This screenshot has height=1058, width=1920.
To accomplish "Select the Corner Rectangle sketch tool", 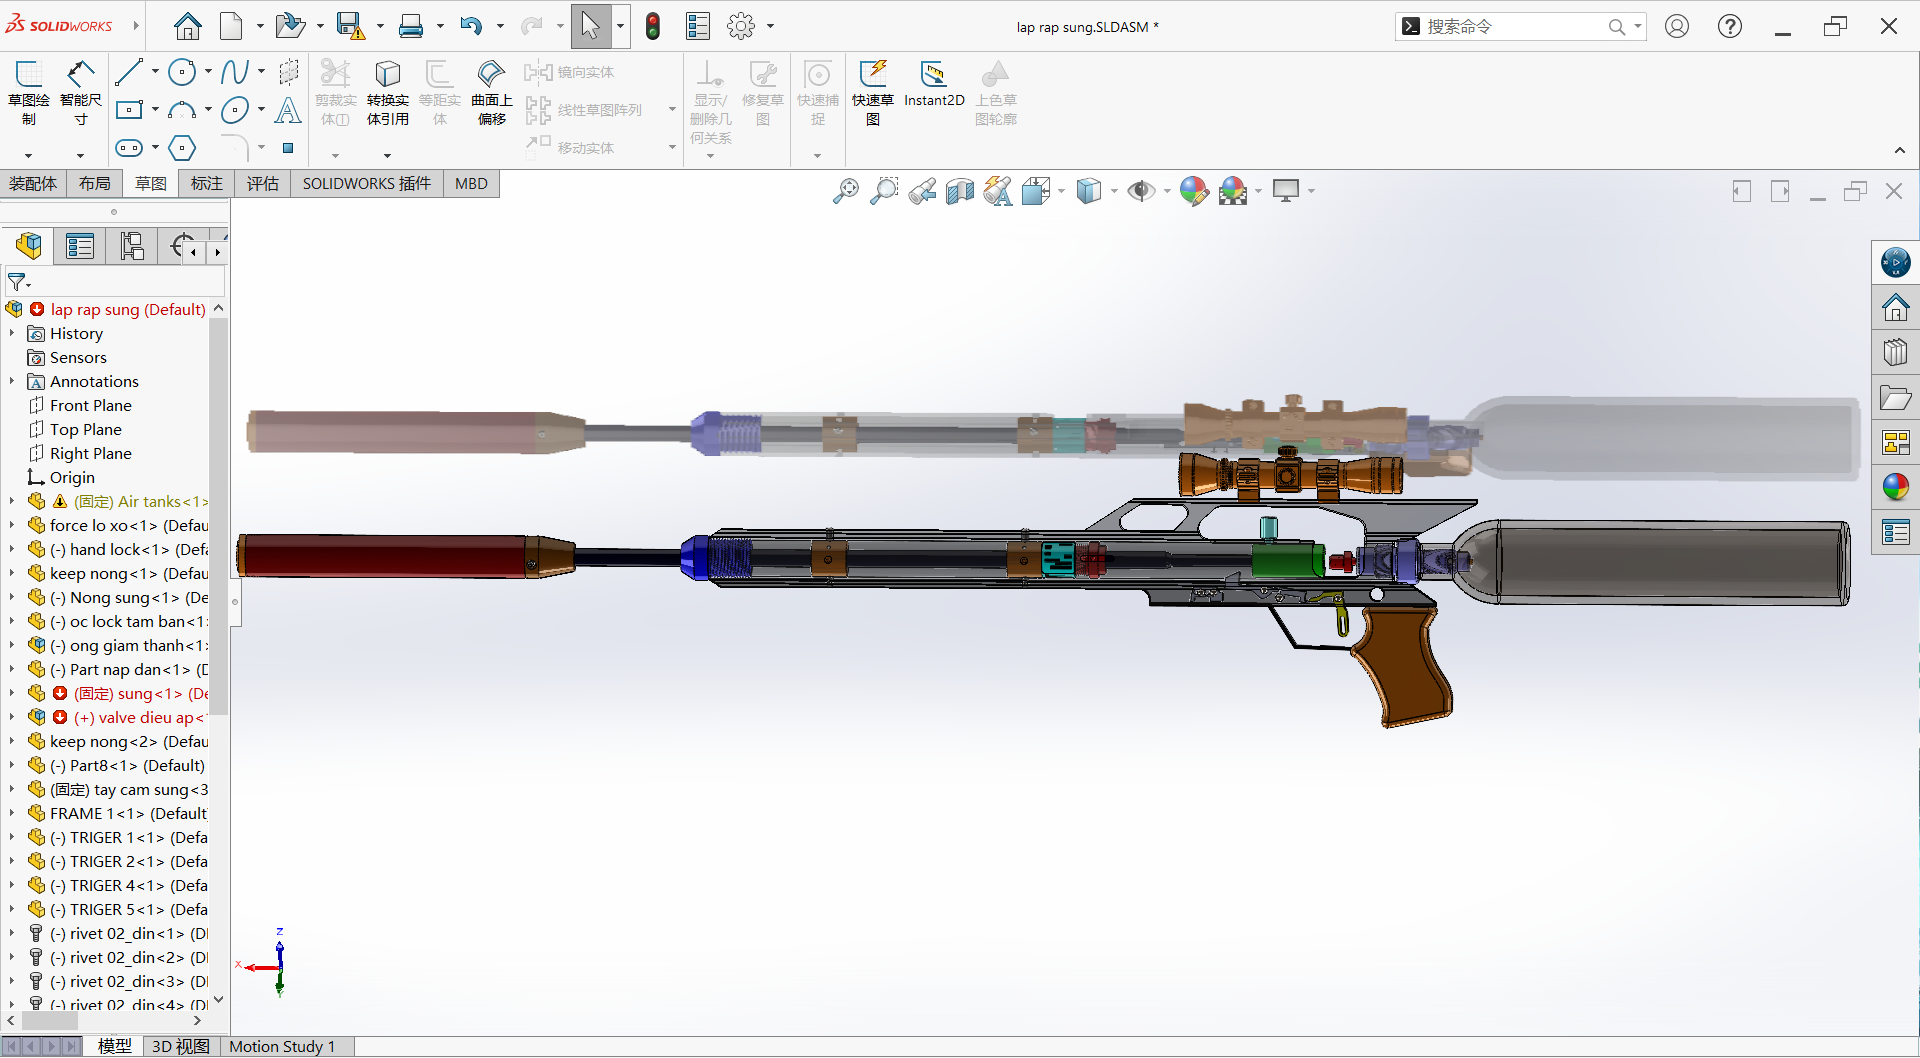I will click(129, 110).
